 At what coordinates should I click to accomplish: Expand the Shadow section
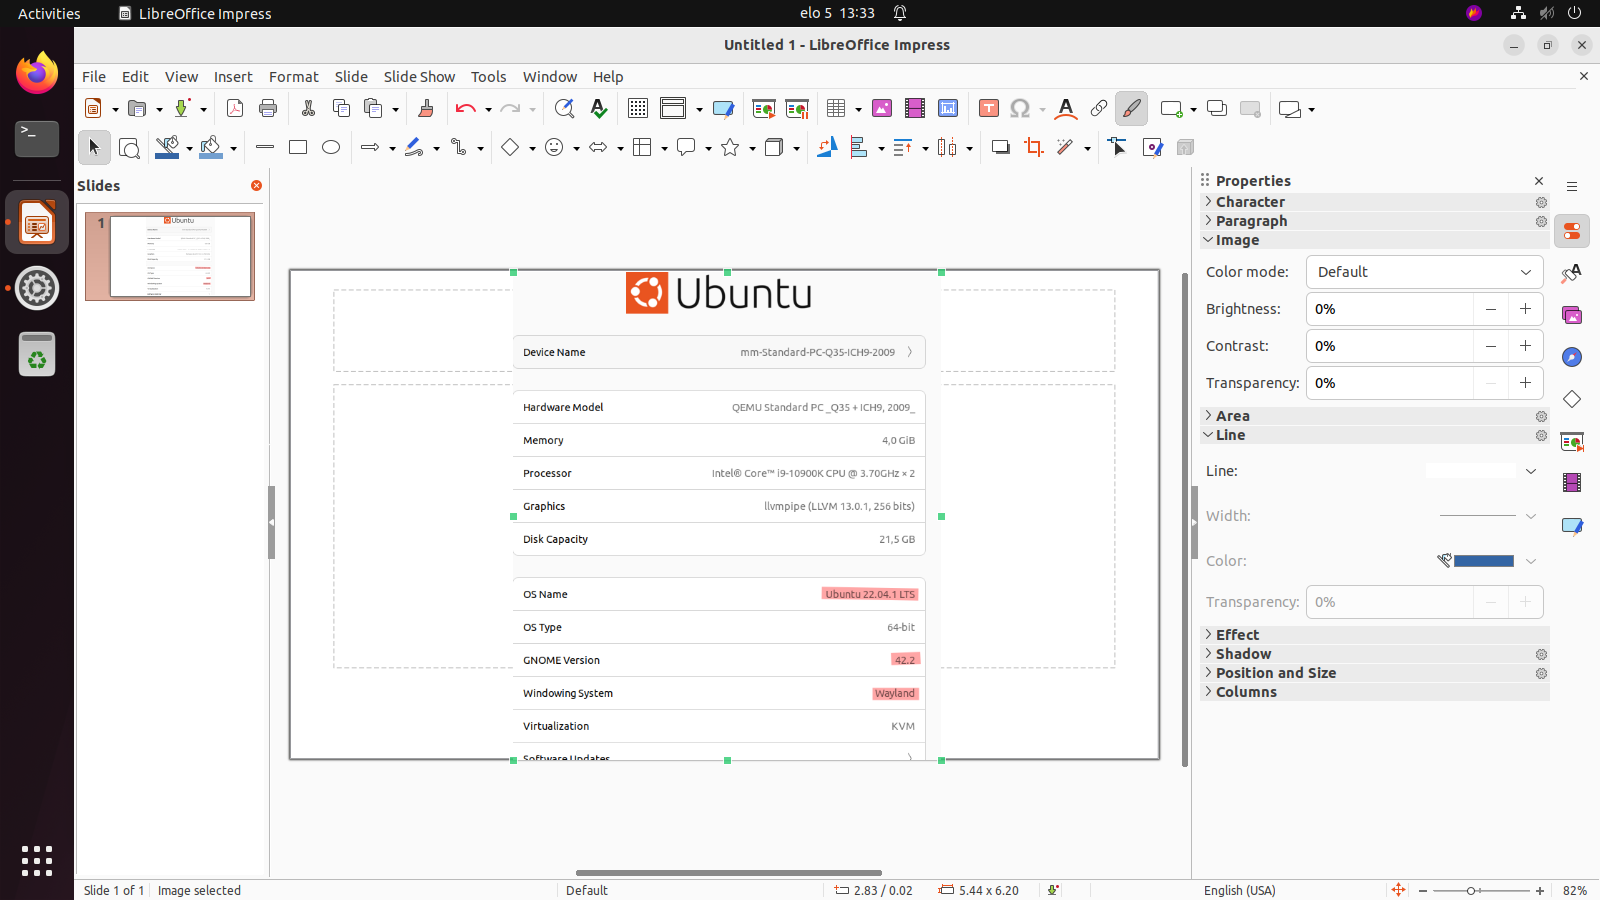(1243, 654)
